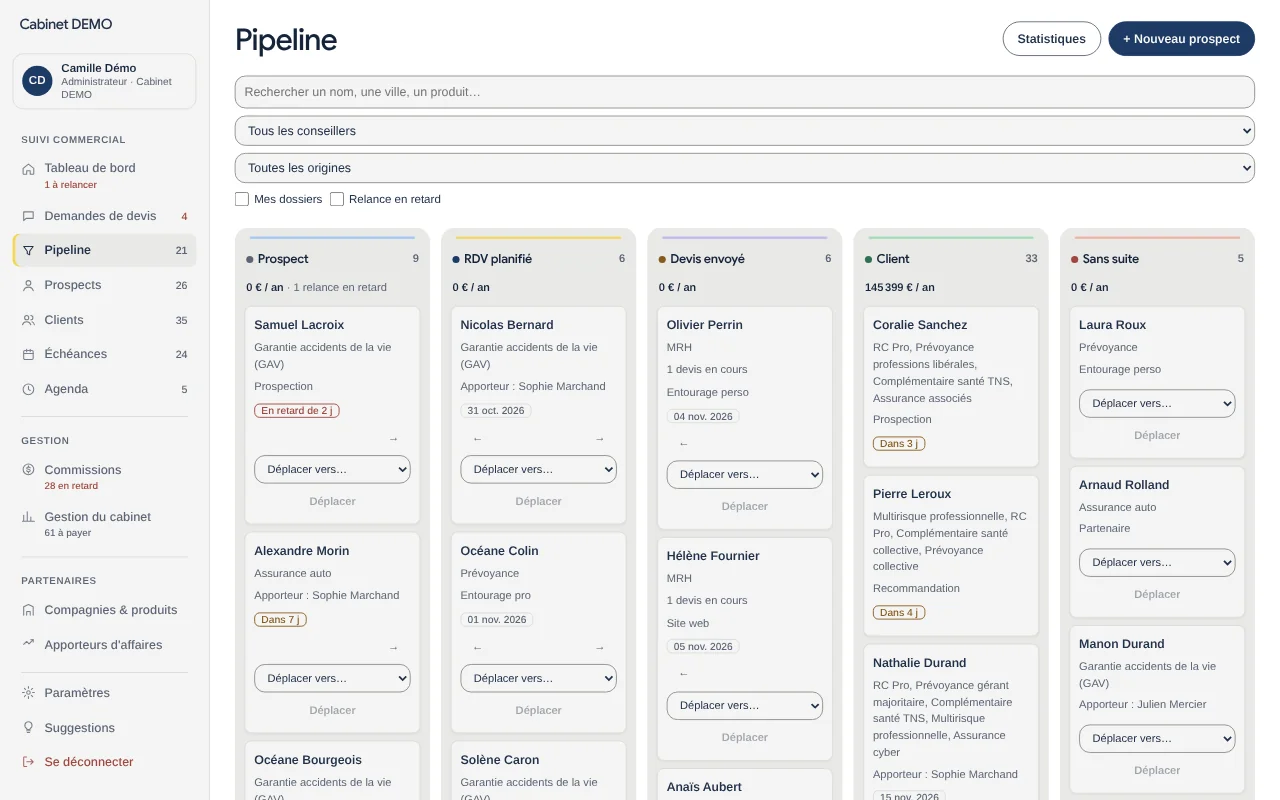Open the Coralie Sanchez client card
The image size is (1280, 800).
point(951,387)
